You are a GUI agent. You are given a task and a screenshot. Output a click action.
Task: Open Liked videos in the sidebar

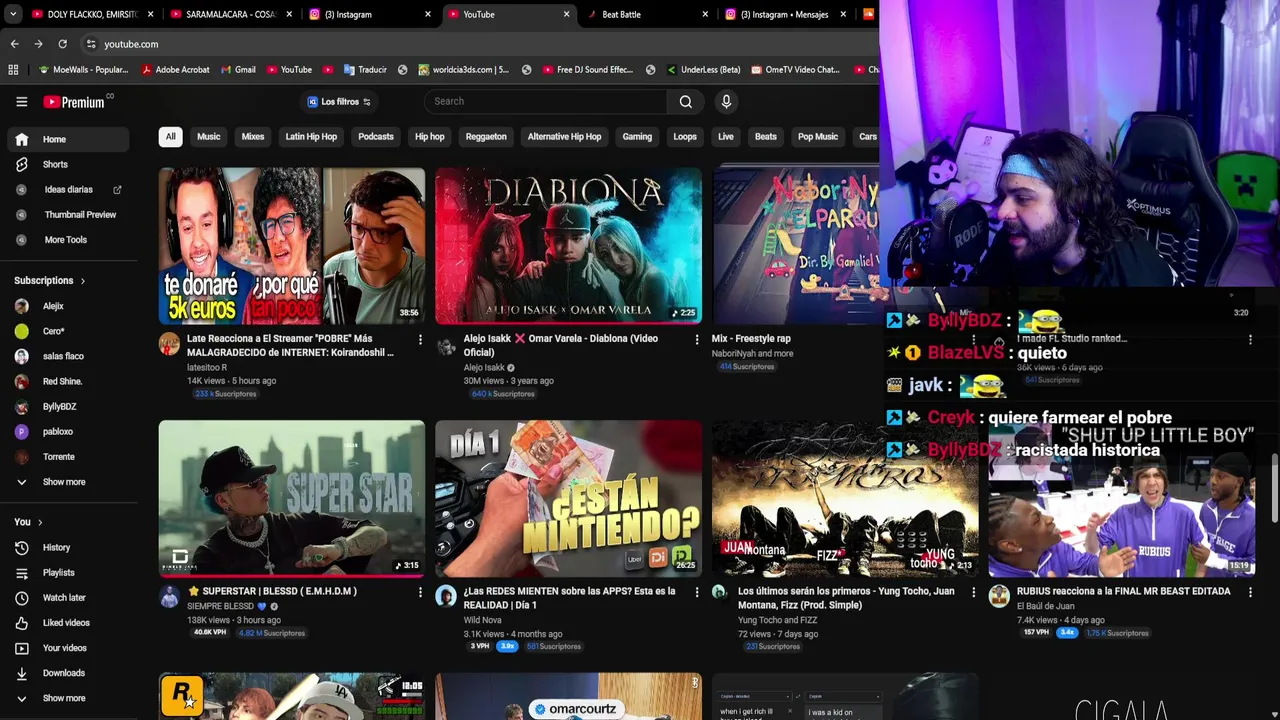pos(65,622)
